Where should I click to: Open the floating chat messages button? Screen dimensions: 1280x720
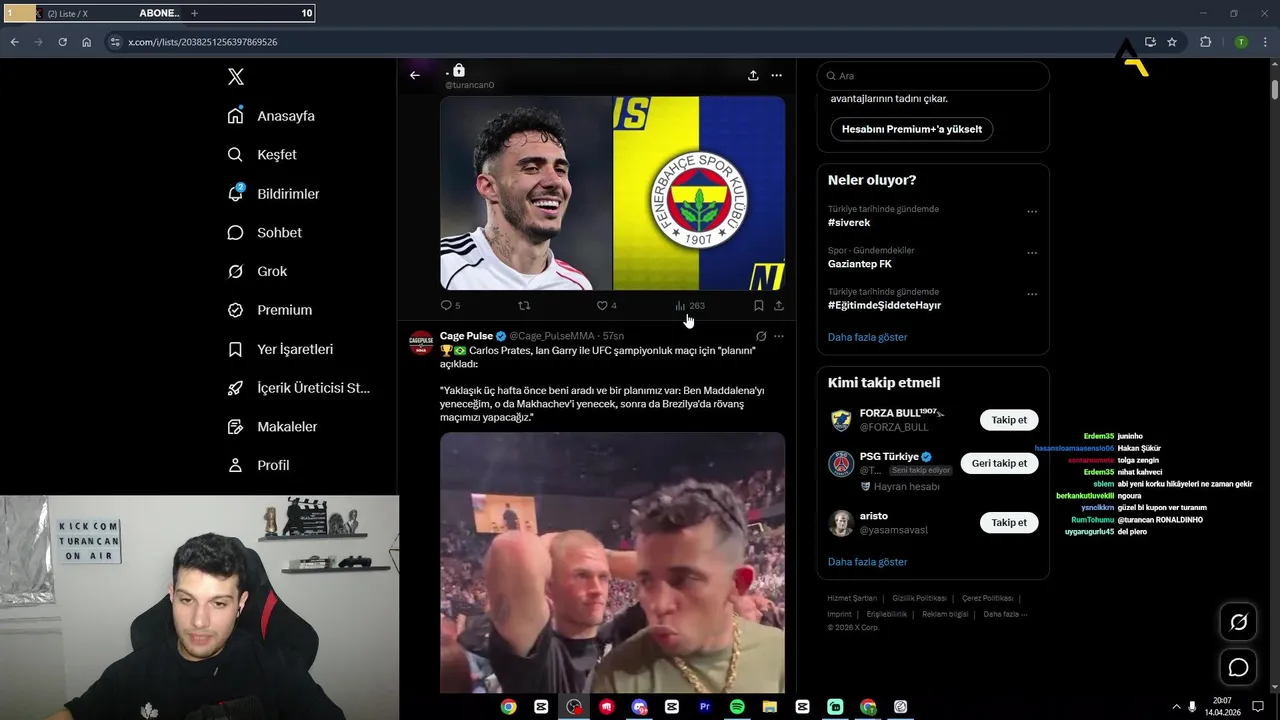pos(1238,667)
